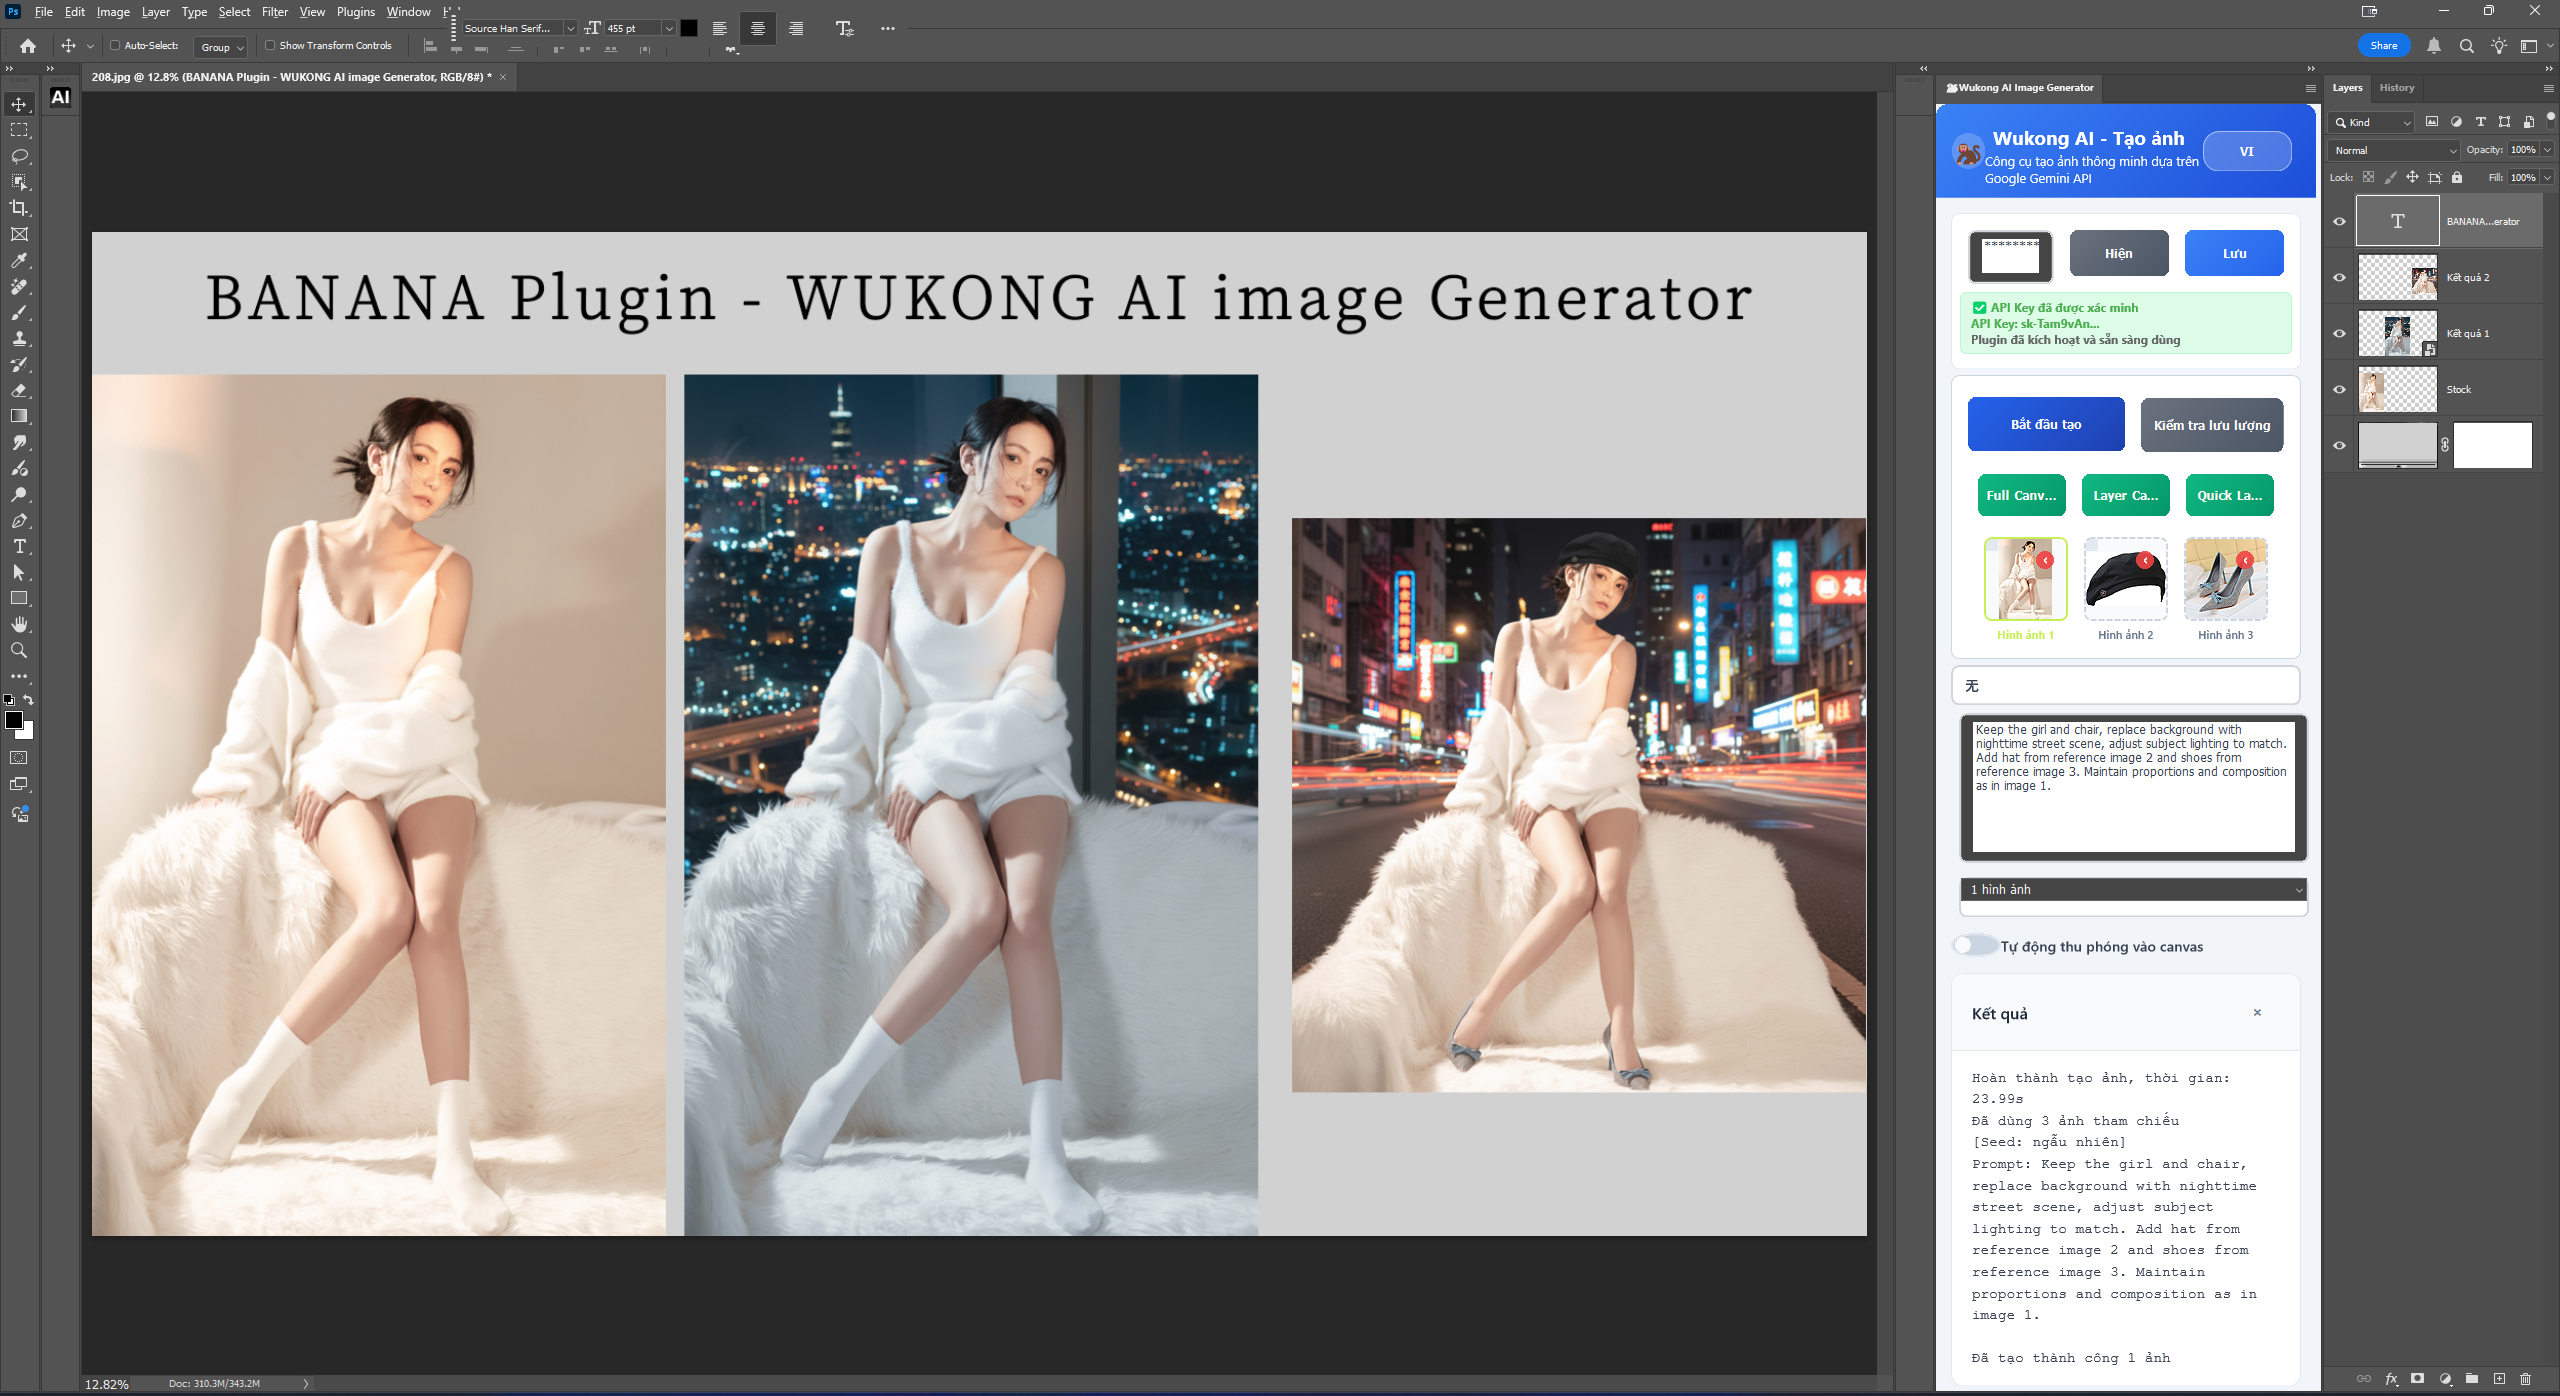Viewport: 2560px width, 1396px height.
Task: Select the Clone Stamp tool
Action: point(19,338)
